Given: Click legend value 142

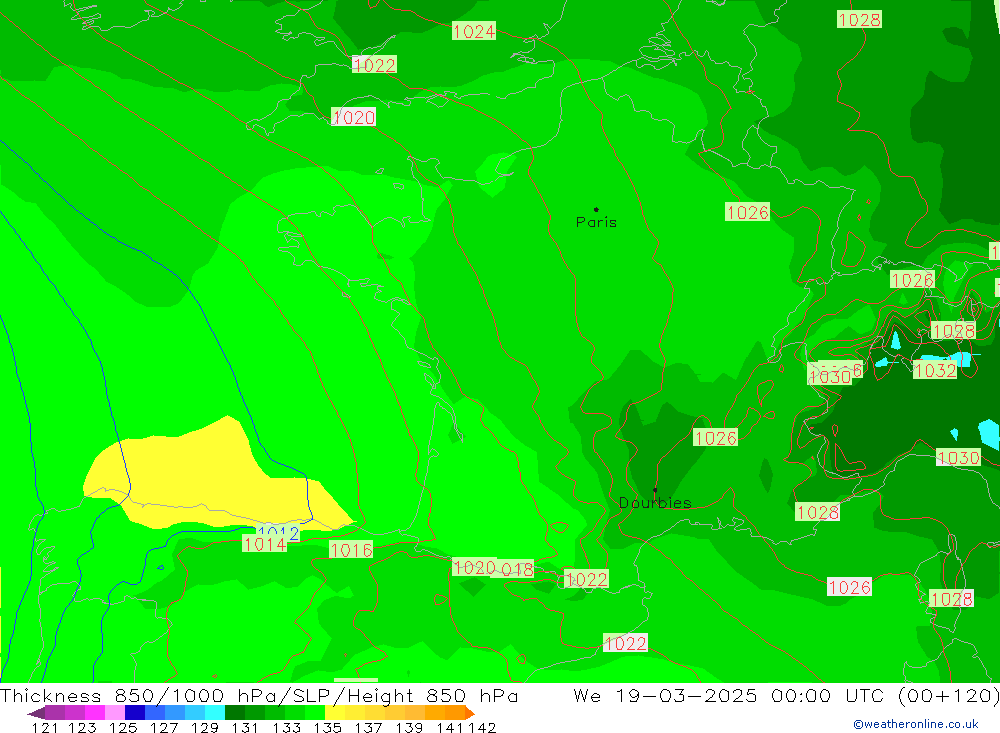Looking at the screenshot, I should tap(482, 728).
